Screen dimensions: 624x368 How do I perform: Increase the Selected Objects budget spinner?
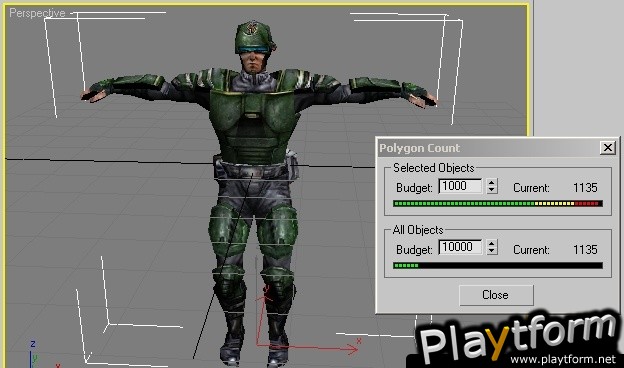coord(492,183)
